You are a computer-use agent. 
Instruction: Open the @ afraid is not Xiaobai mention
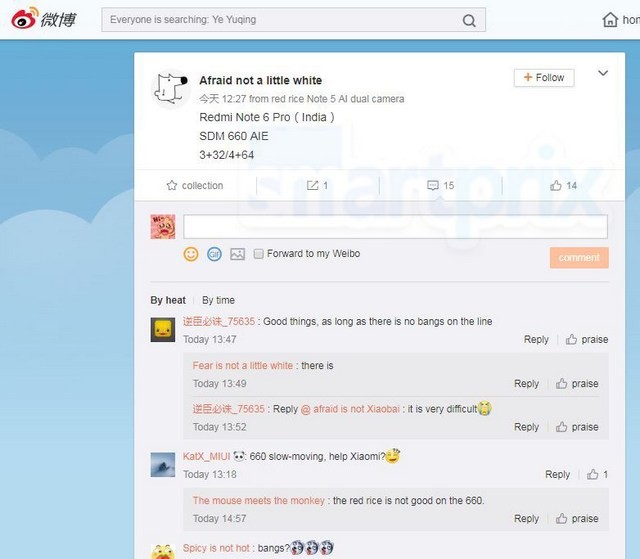pyautogui.click(x=350, y=409)
